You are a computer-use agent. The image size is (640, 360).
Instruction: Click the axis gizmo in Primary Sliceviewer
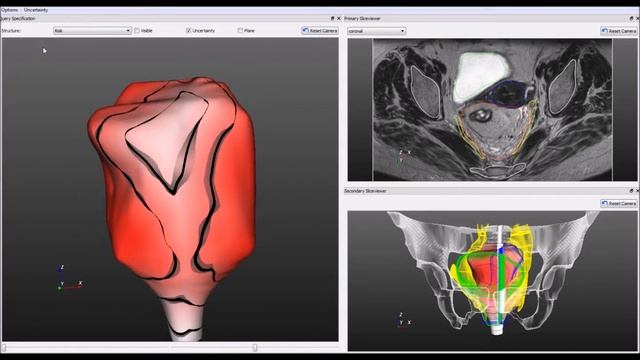[x=404, y=158]
